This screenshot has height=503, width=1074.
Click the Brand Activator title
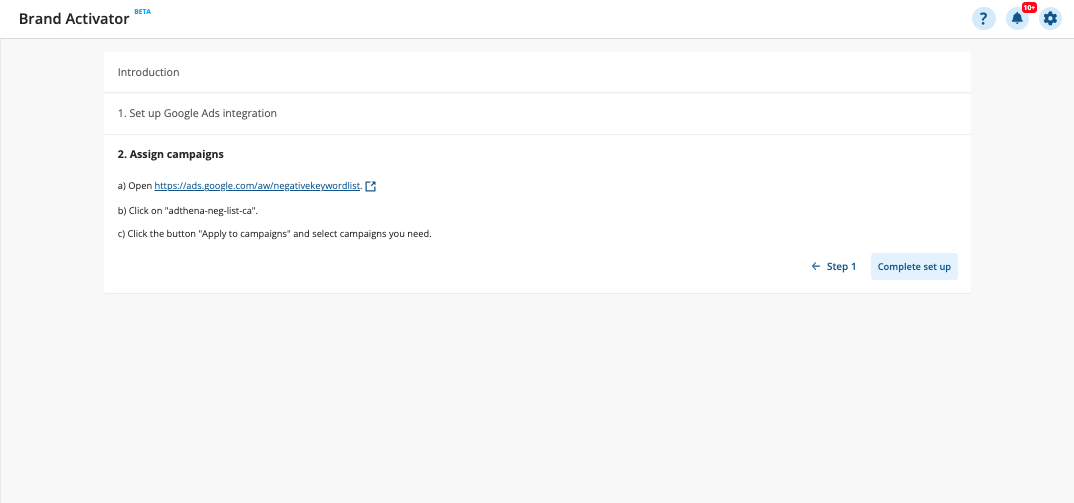tap(74, 19)
